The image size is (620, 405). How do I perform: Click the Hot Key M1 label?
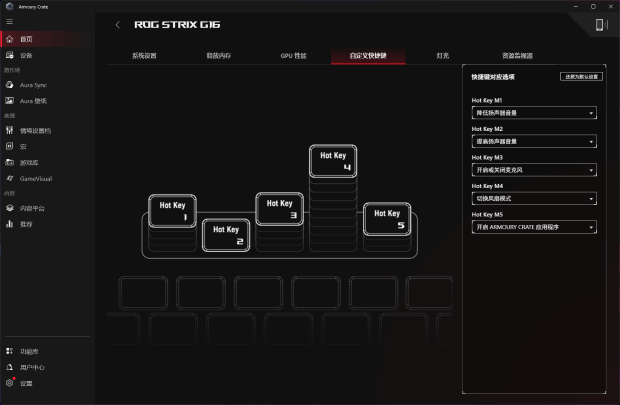click(x=487, y=100)
